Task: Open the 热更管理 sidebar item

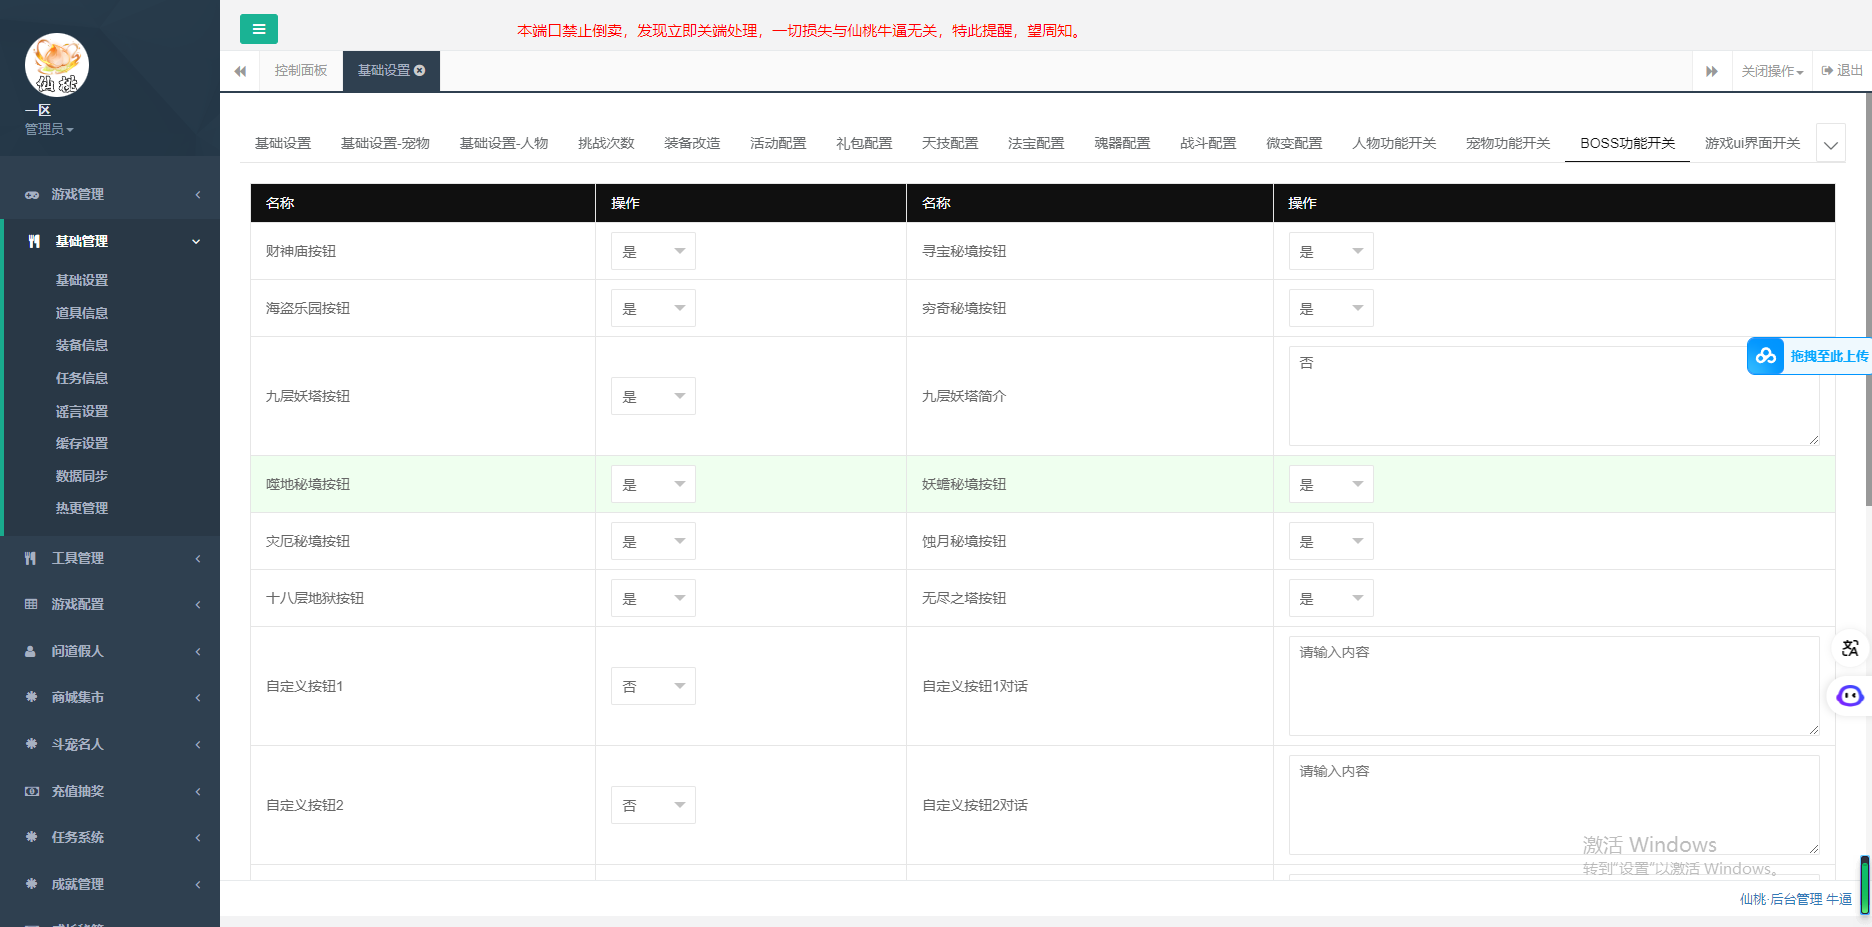Action: click(82, 508)
